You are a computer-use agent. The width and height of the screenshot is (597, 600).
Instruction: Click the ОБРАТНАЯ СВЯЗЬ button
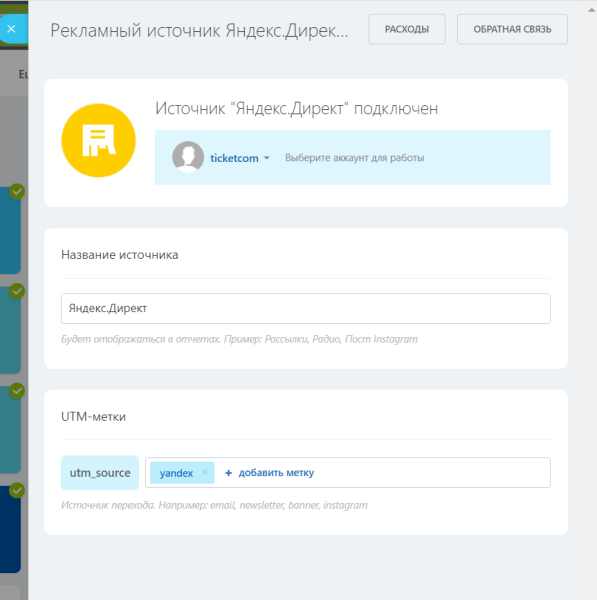[x=512, y=29]
